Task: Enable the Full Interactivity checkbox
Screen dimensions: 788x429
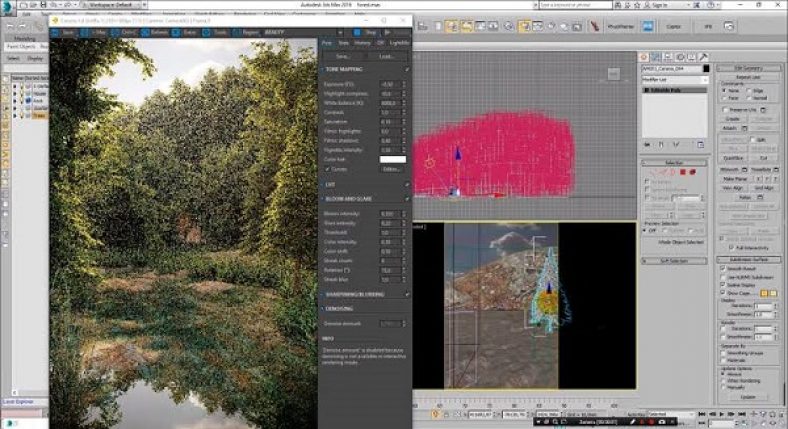Action: [x=730, y=247]
